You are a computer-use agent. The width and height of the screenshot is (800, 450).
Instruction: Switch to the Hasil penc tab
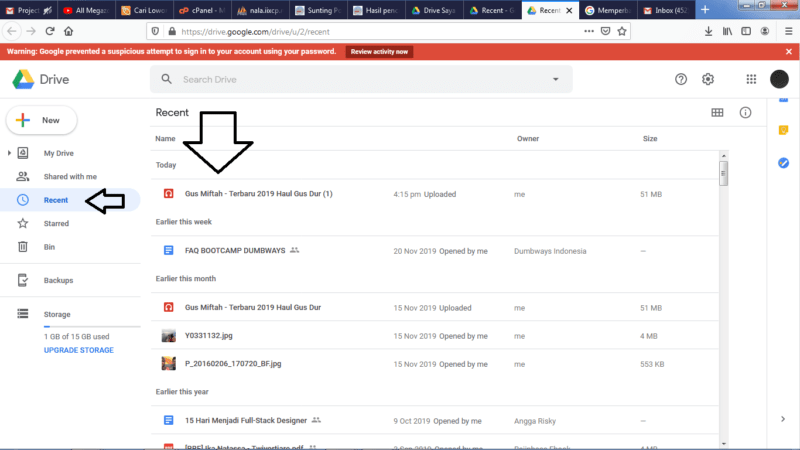(x=376, y=10)
